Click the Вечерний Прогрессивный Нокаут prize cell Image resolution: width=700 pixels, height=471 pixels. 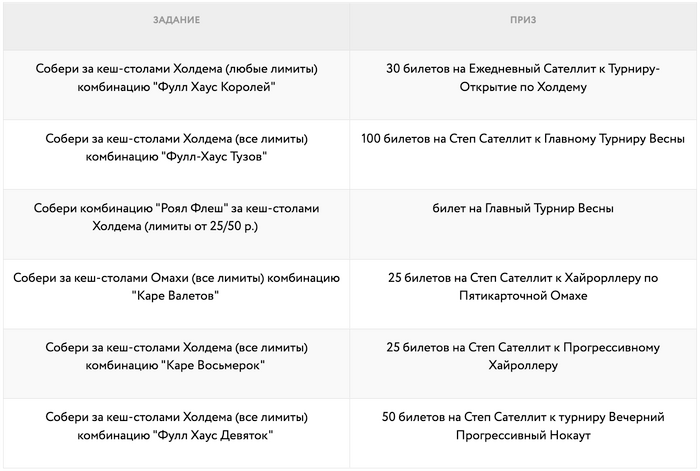pyautogui.click(x=524, y=427)
